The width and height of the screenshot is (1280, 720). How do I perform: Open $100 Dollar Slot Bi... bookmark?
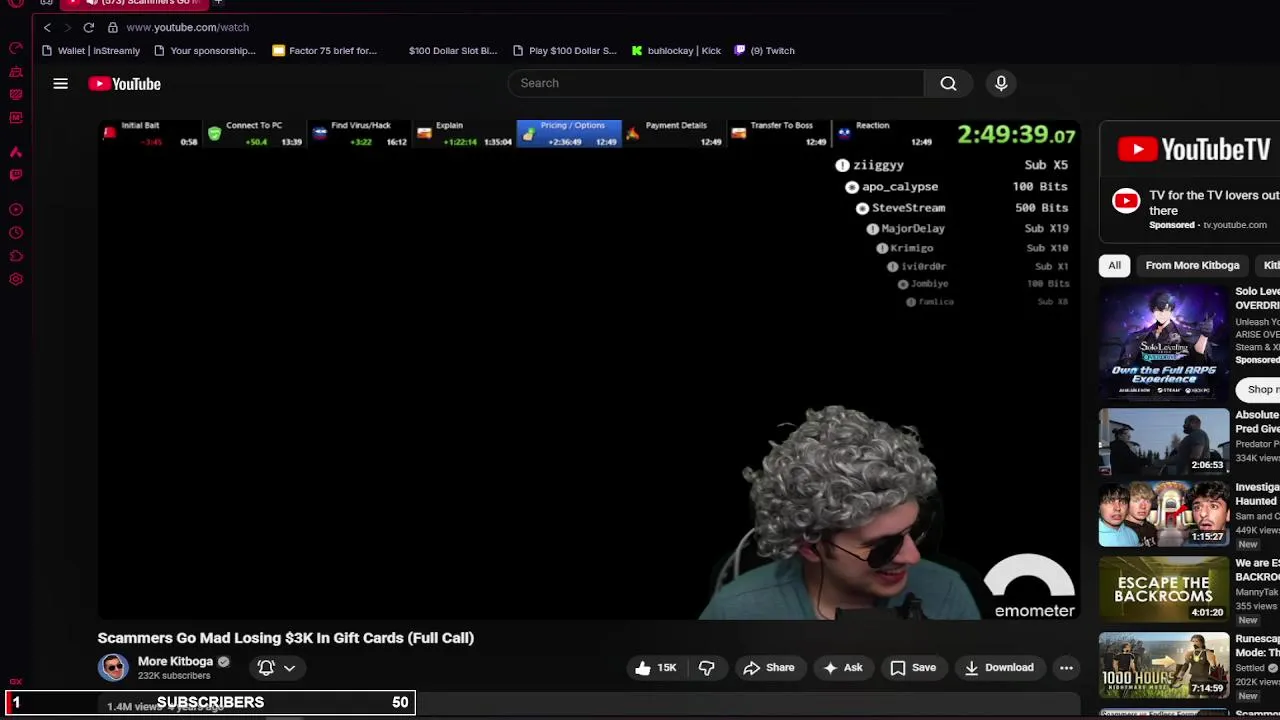click(452, 50)
